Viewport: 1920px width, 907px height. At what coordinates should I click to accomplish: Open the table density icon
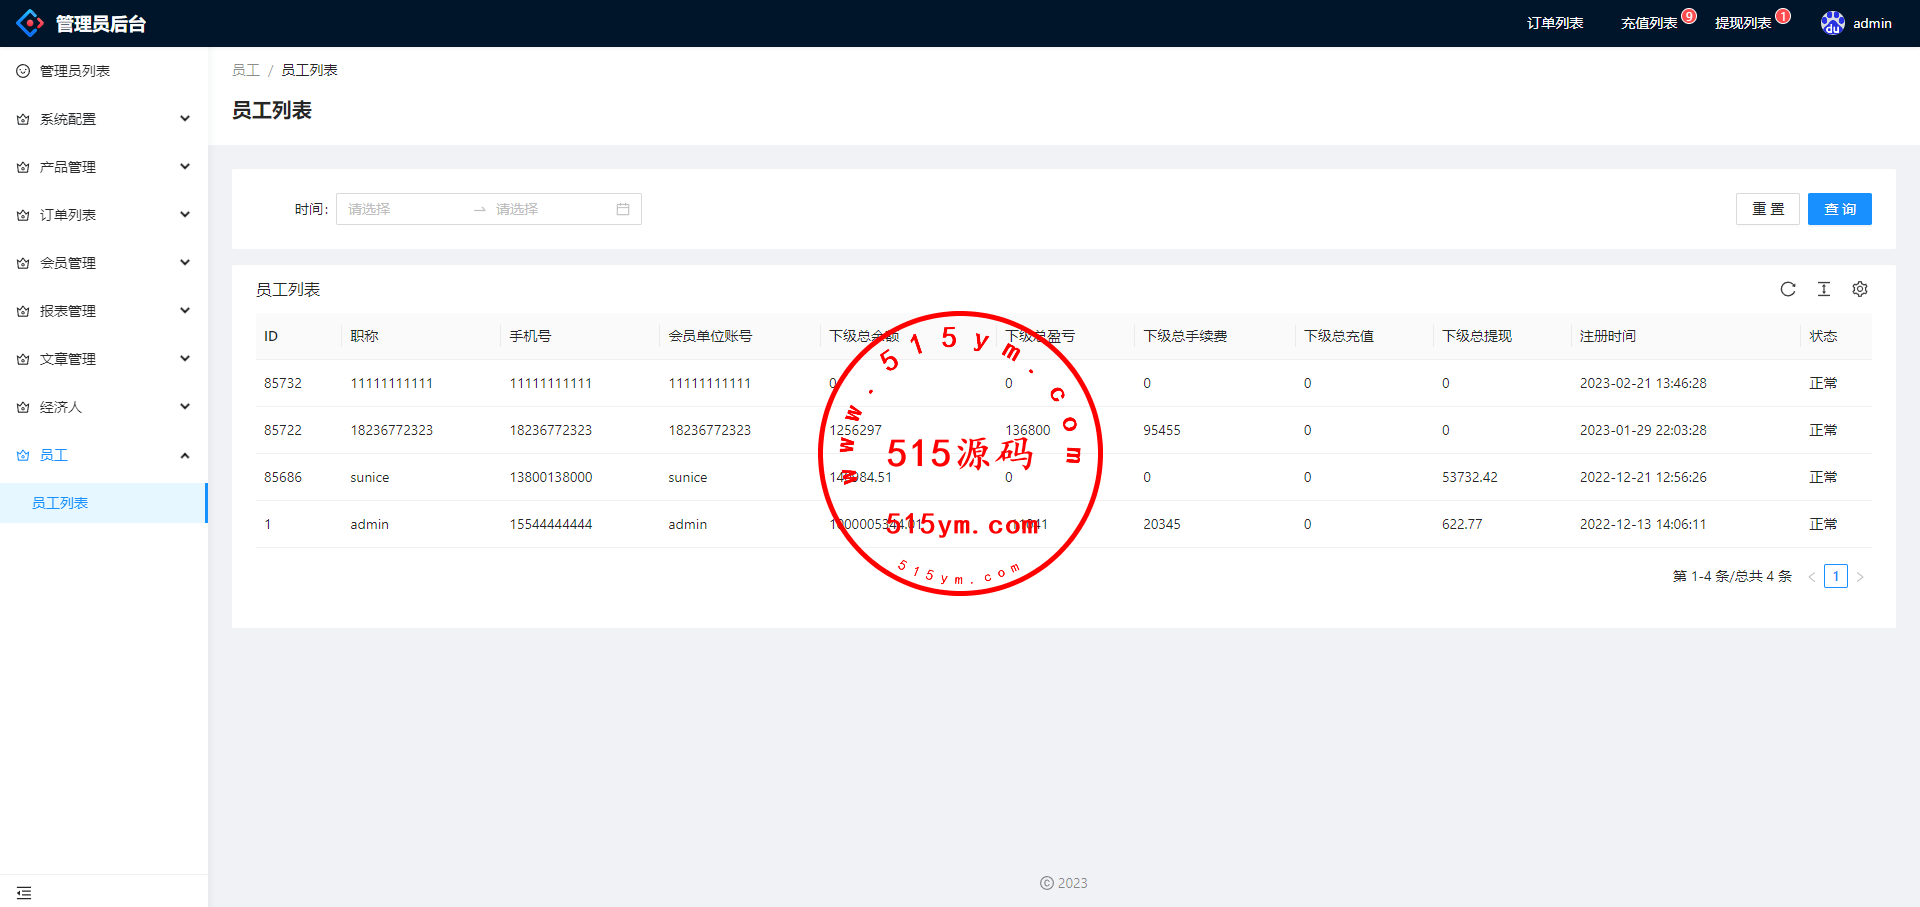(1824, 289)
